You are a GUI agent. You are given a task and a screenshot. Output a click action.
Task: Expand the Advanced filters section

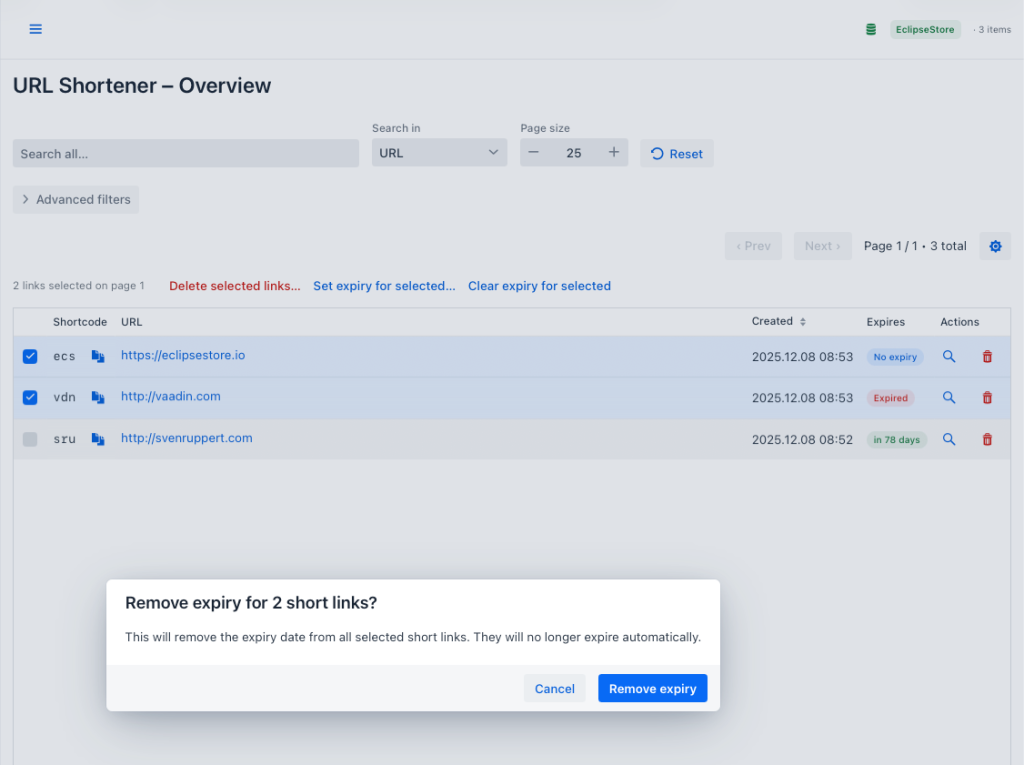pos(75,199)
